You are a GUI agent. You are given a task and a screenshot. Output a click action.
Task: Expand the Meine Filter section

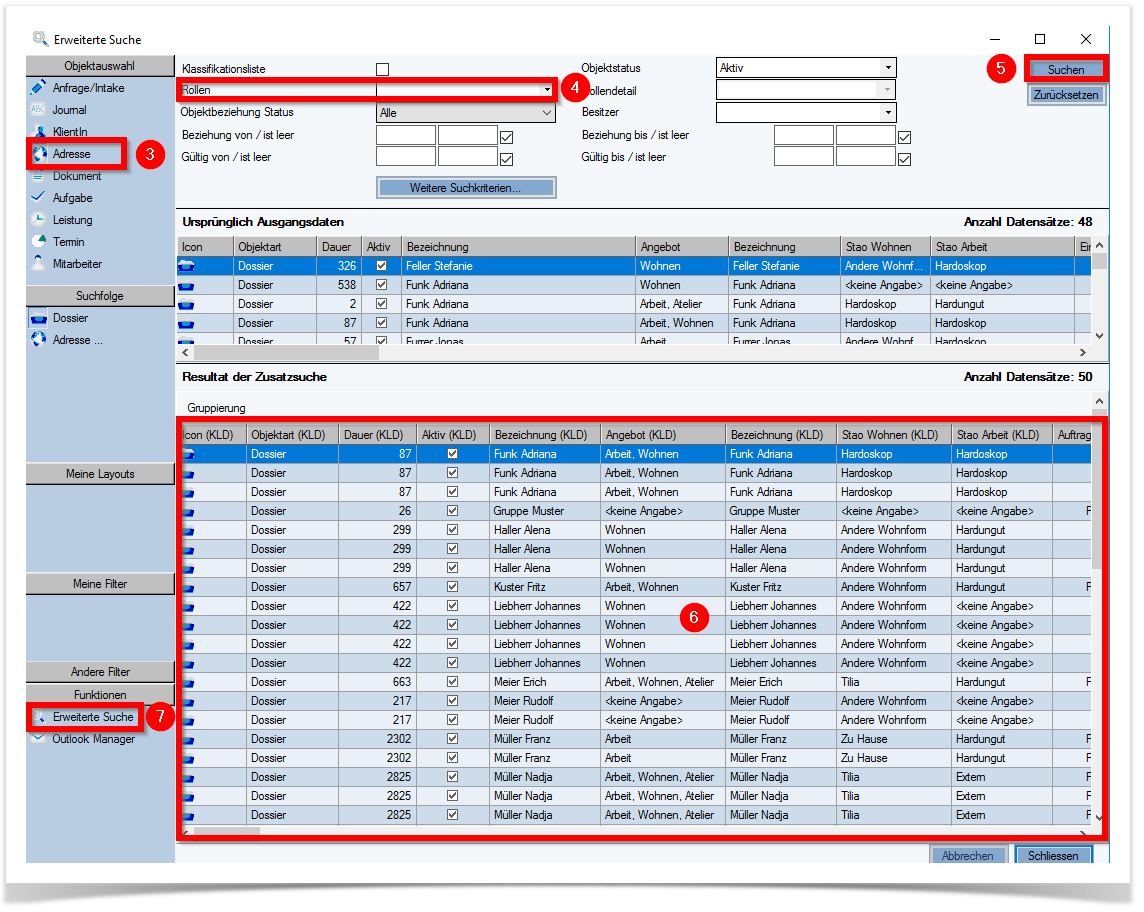pos(100,584)
